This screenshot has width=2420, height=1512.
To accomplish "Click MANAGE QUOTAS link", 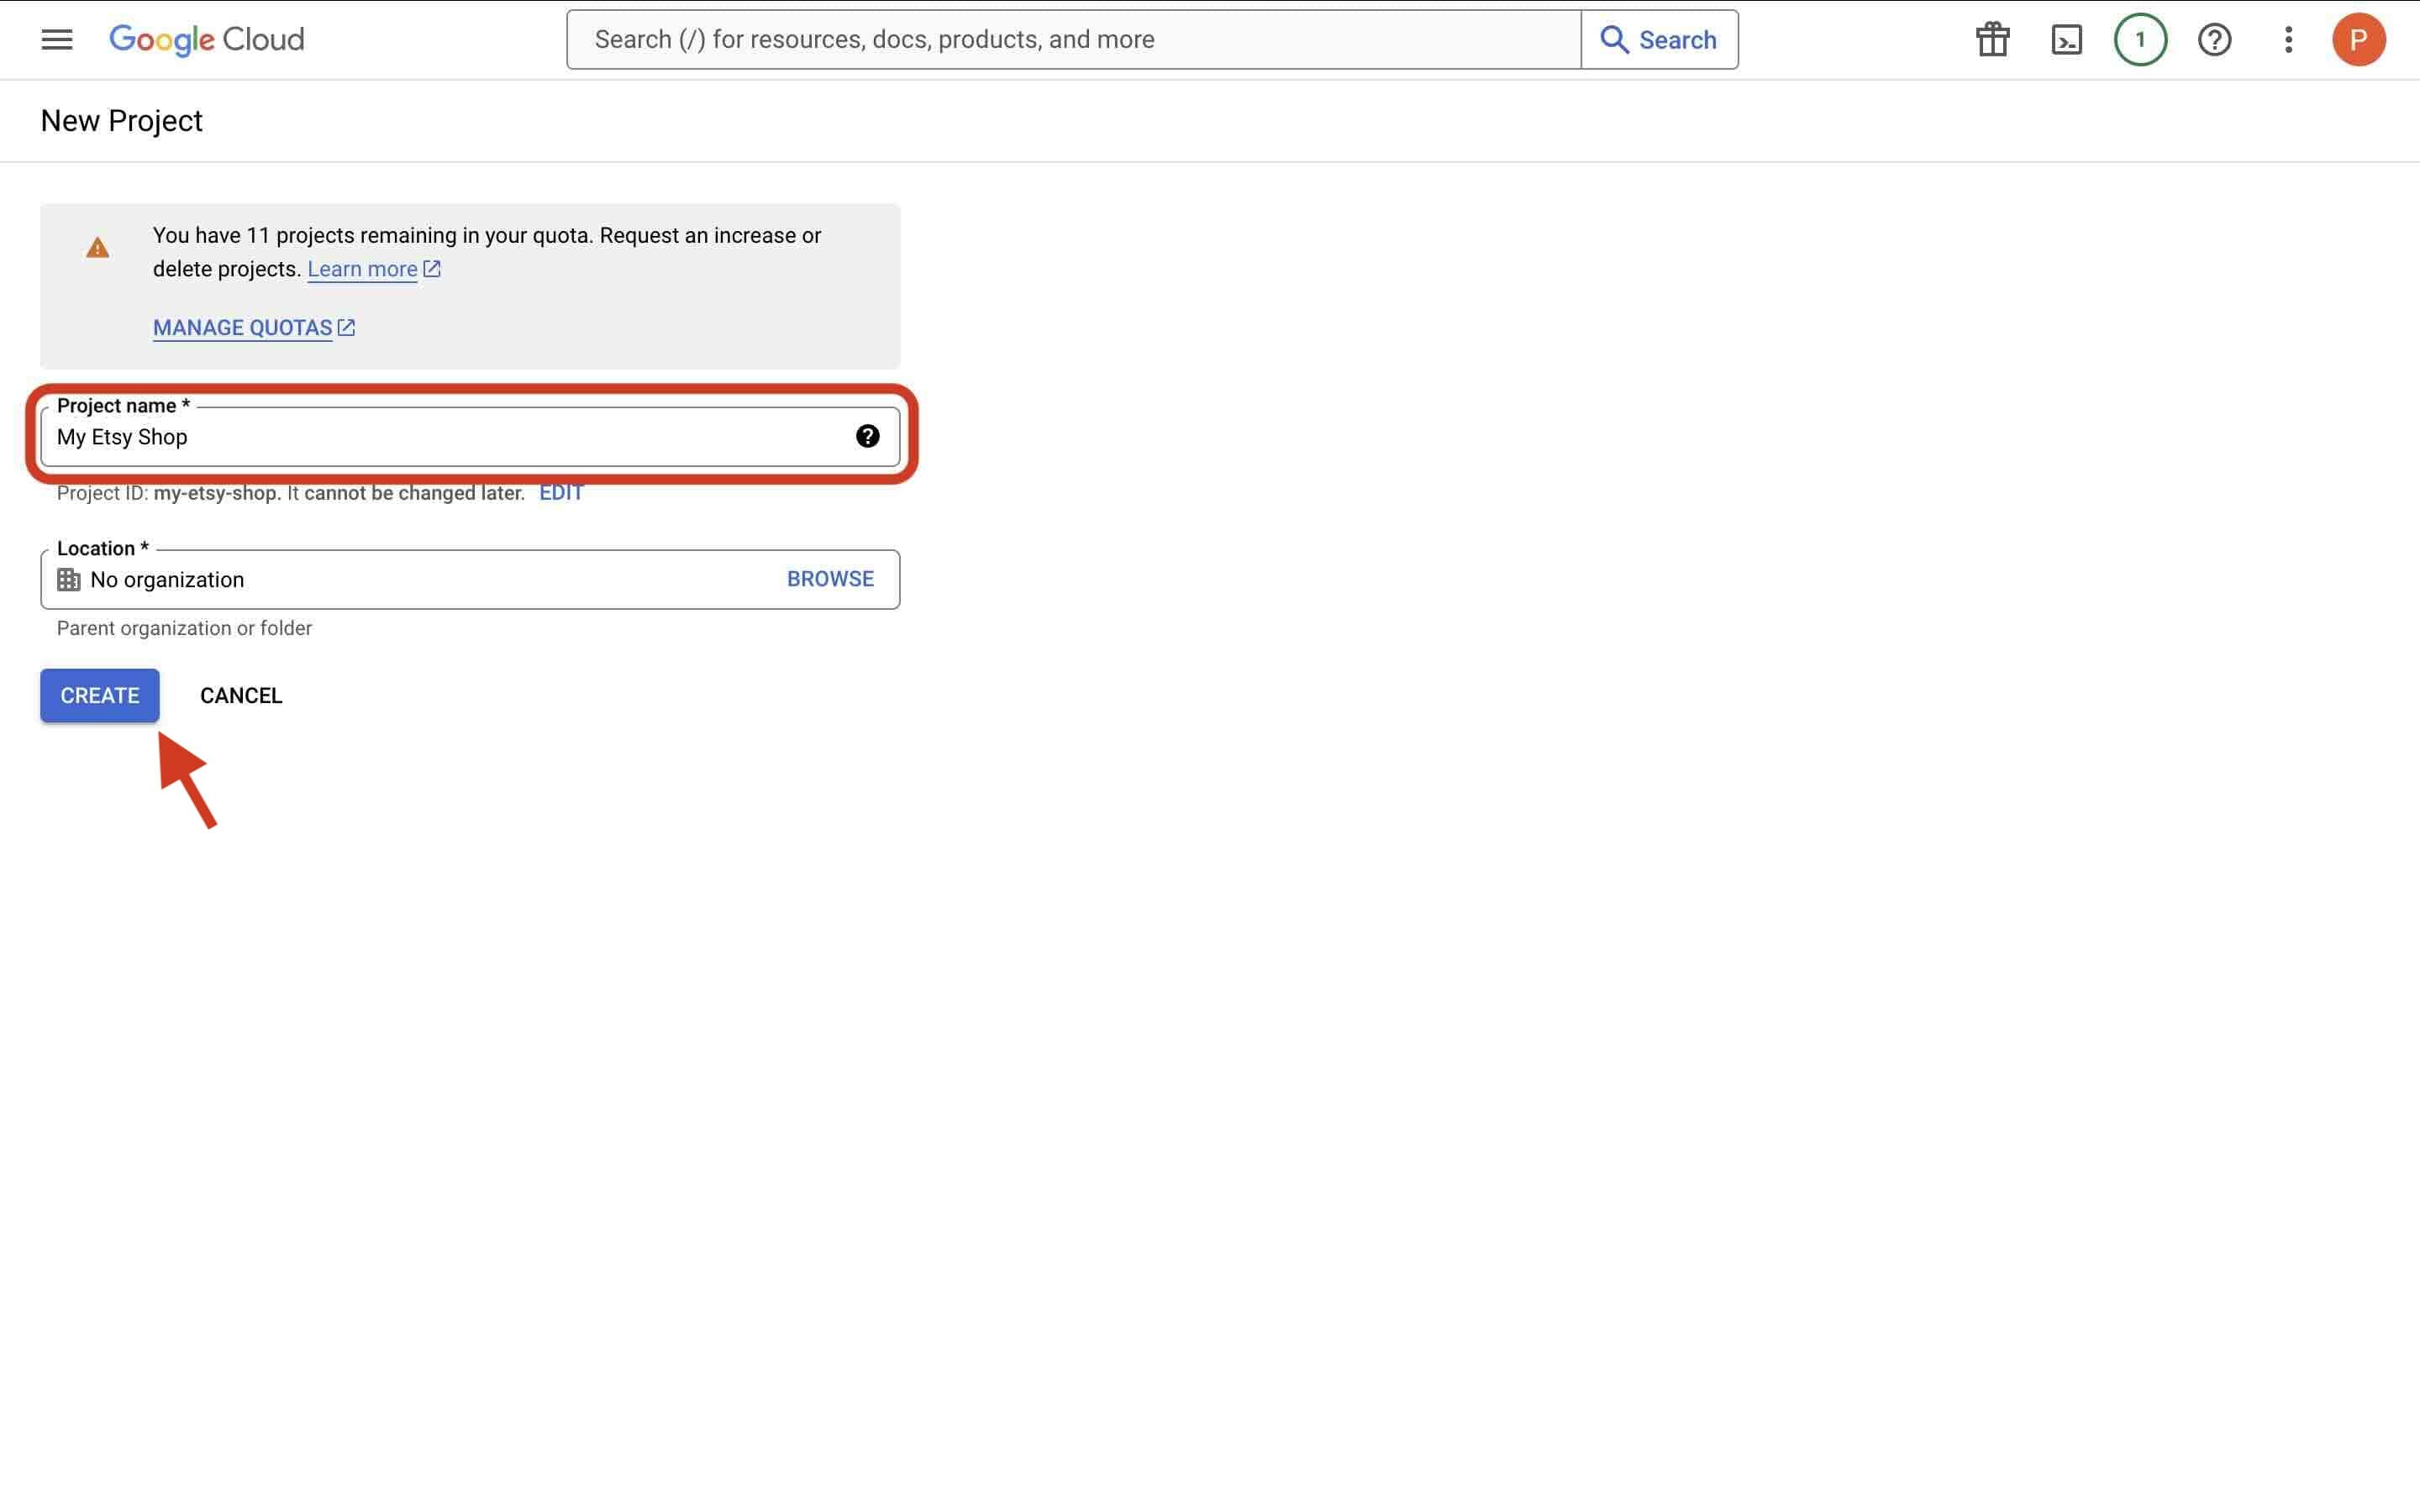I will pos(242,327).
